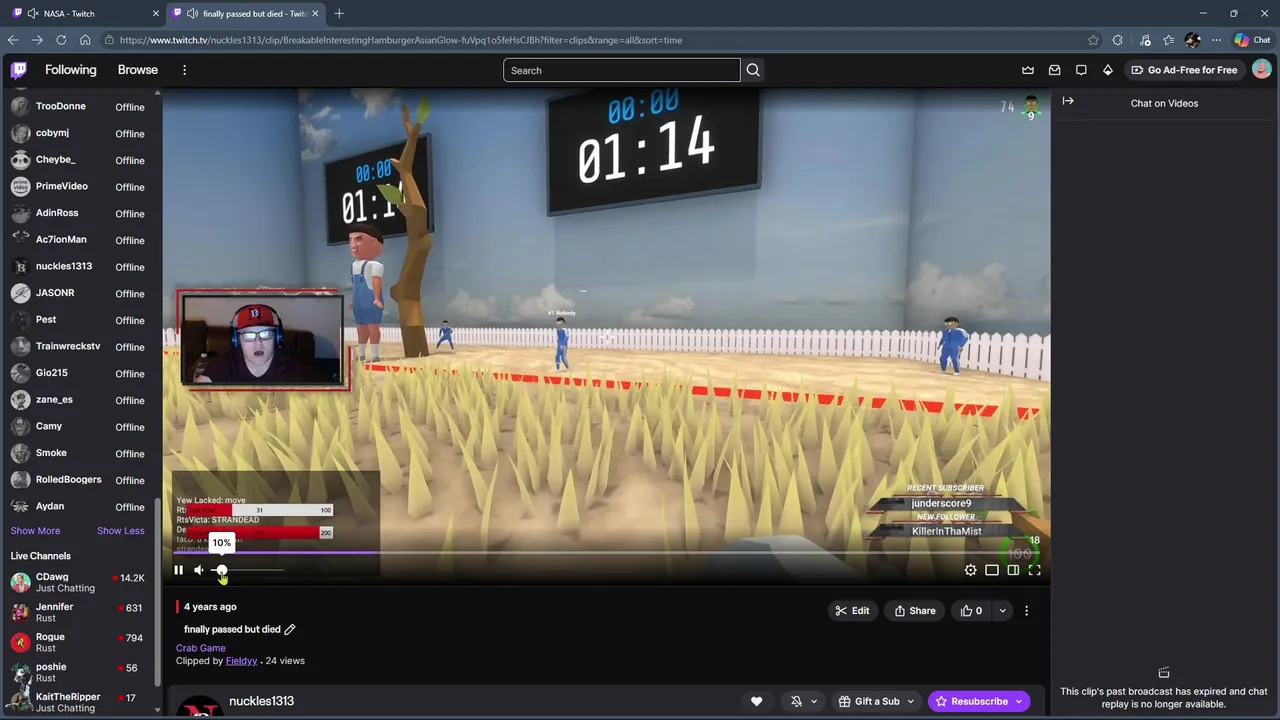The image size is (1280, 720).
Task: Open user profile avatar menu
Action: pos(1262,70)
